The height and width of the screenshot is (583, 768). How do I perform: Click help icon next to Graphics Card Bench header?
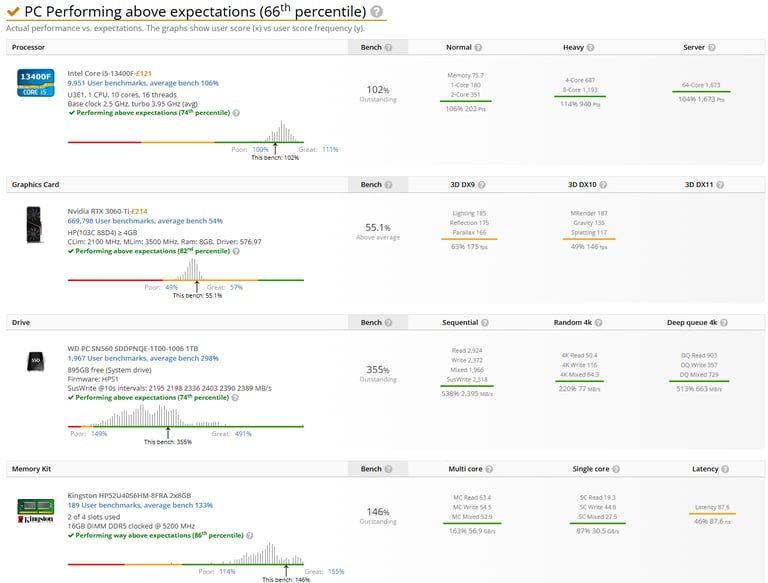(388, 185)
